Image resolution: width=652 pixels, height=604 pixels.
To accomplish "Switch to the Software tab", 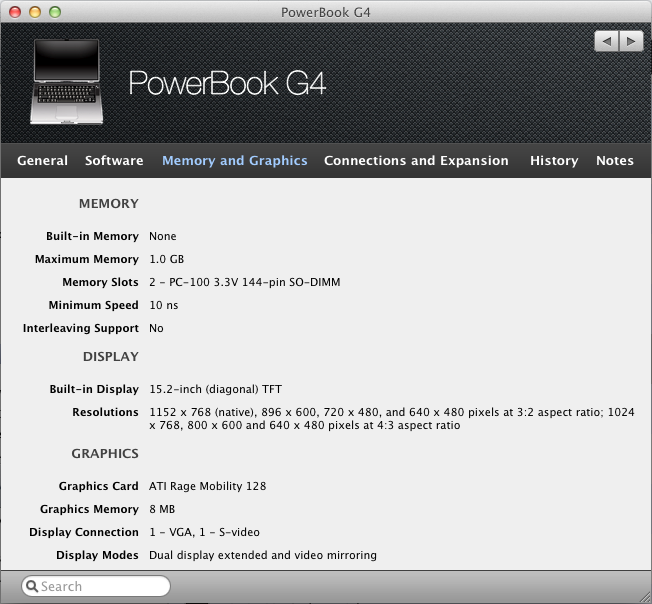I will tap(114, 160).
